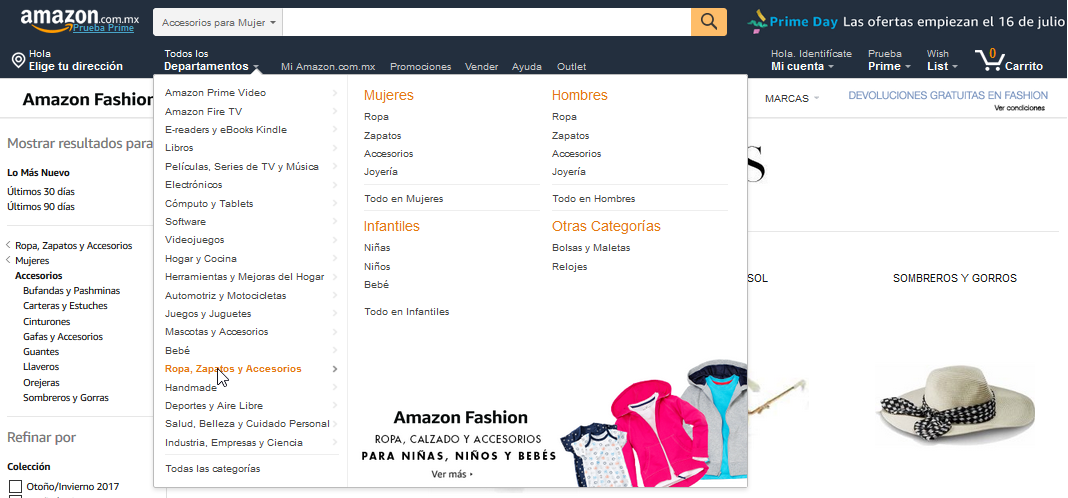Select Software menu item
Image resolution: width=1068 pixels, height=498 pixels.
pyautogui.click(x=185, y=222)
